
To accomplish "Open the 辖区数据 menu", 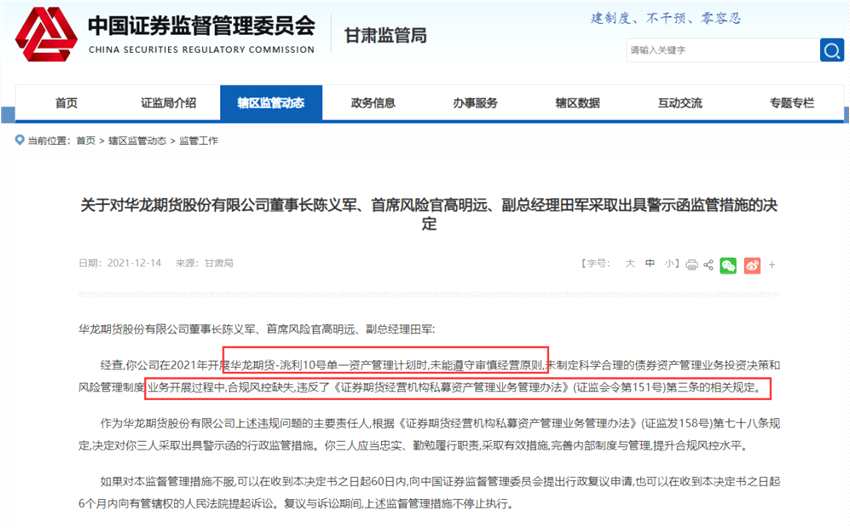I will (x=578, y=102).
